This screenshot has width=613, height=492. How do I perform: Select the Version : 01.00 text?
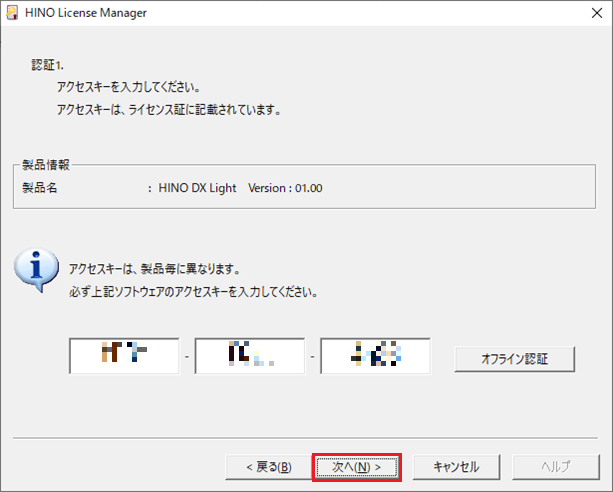coord(285,188)
